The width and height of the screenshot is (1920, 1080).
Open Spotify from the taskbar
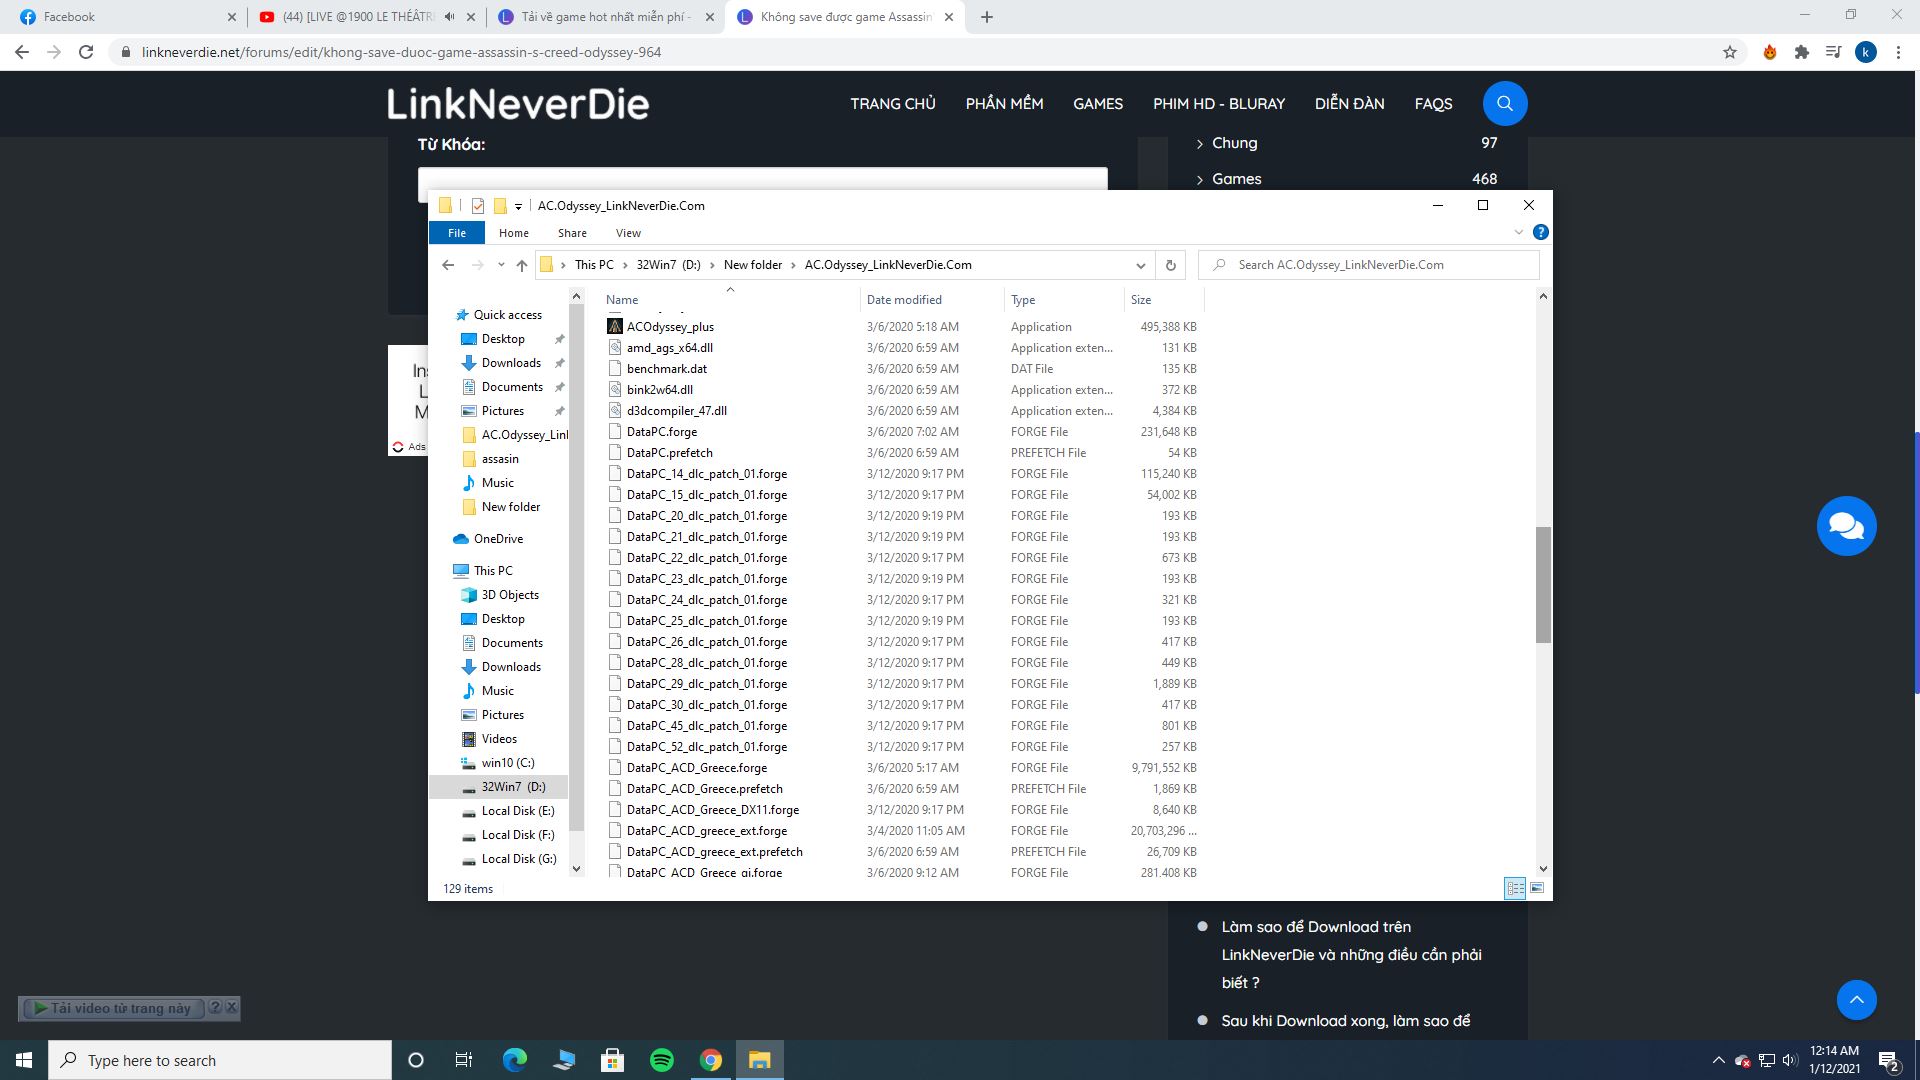pos(661,1060)
